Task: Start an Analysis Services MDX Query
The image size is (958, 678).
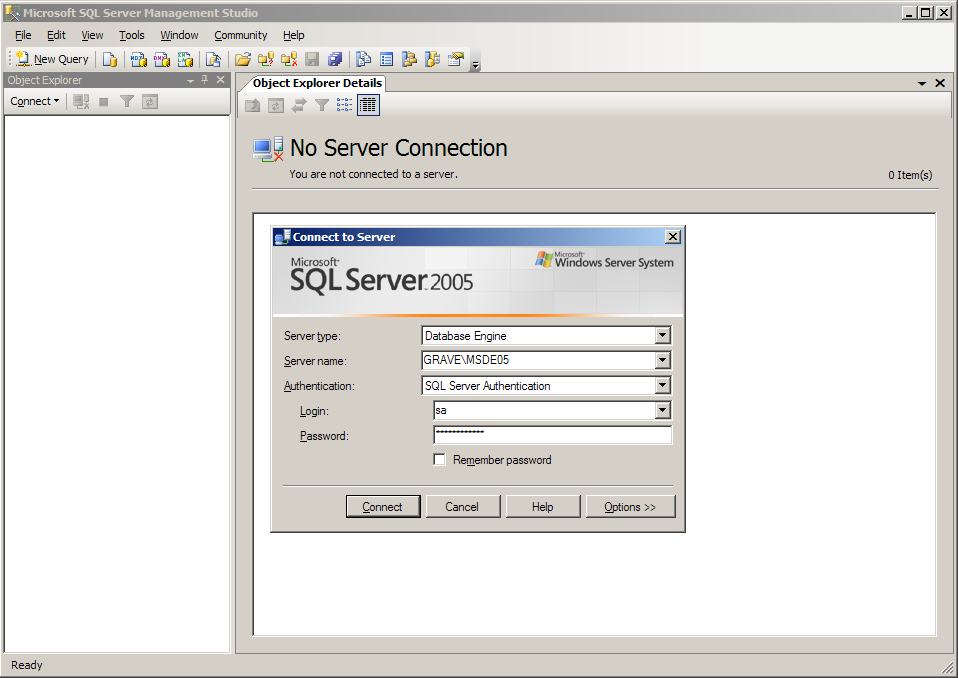Action: (x=139, y=59)
